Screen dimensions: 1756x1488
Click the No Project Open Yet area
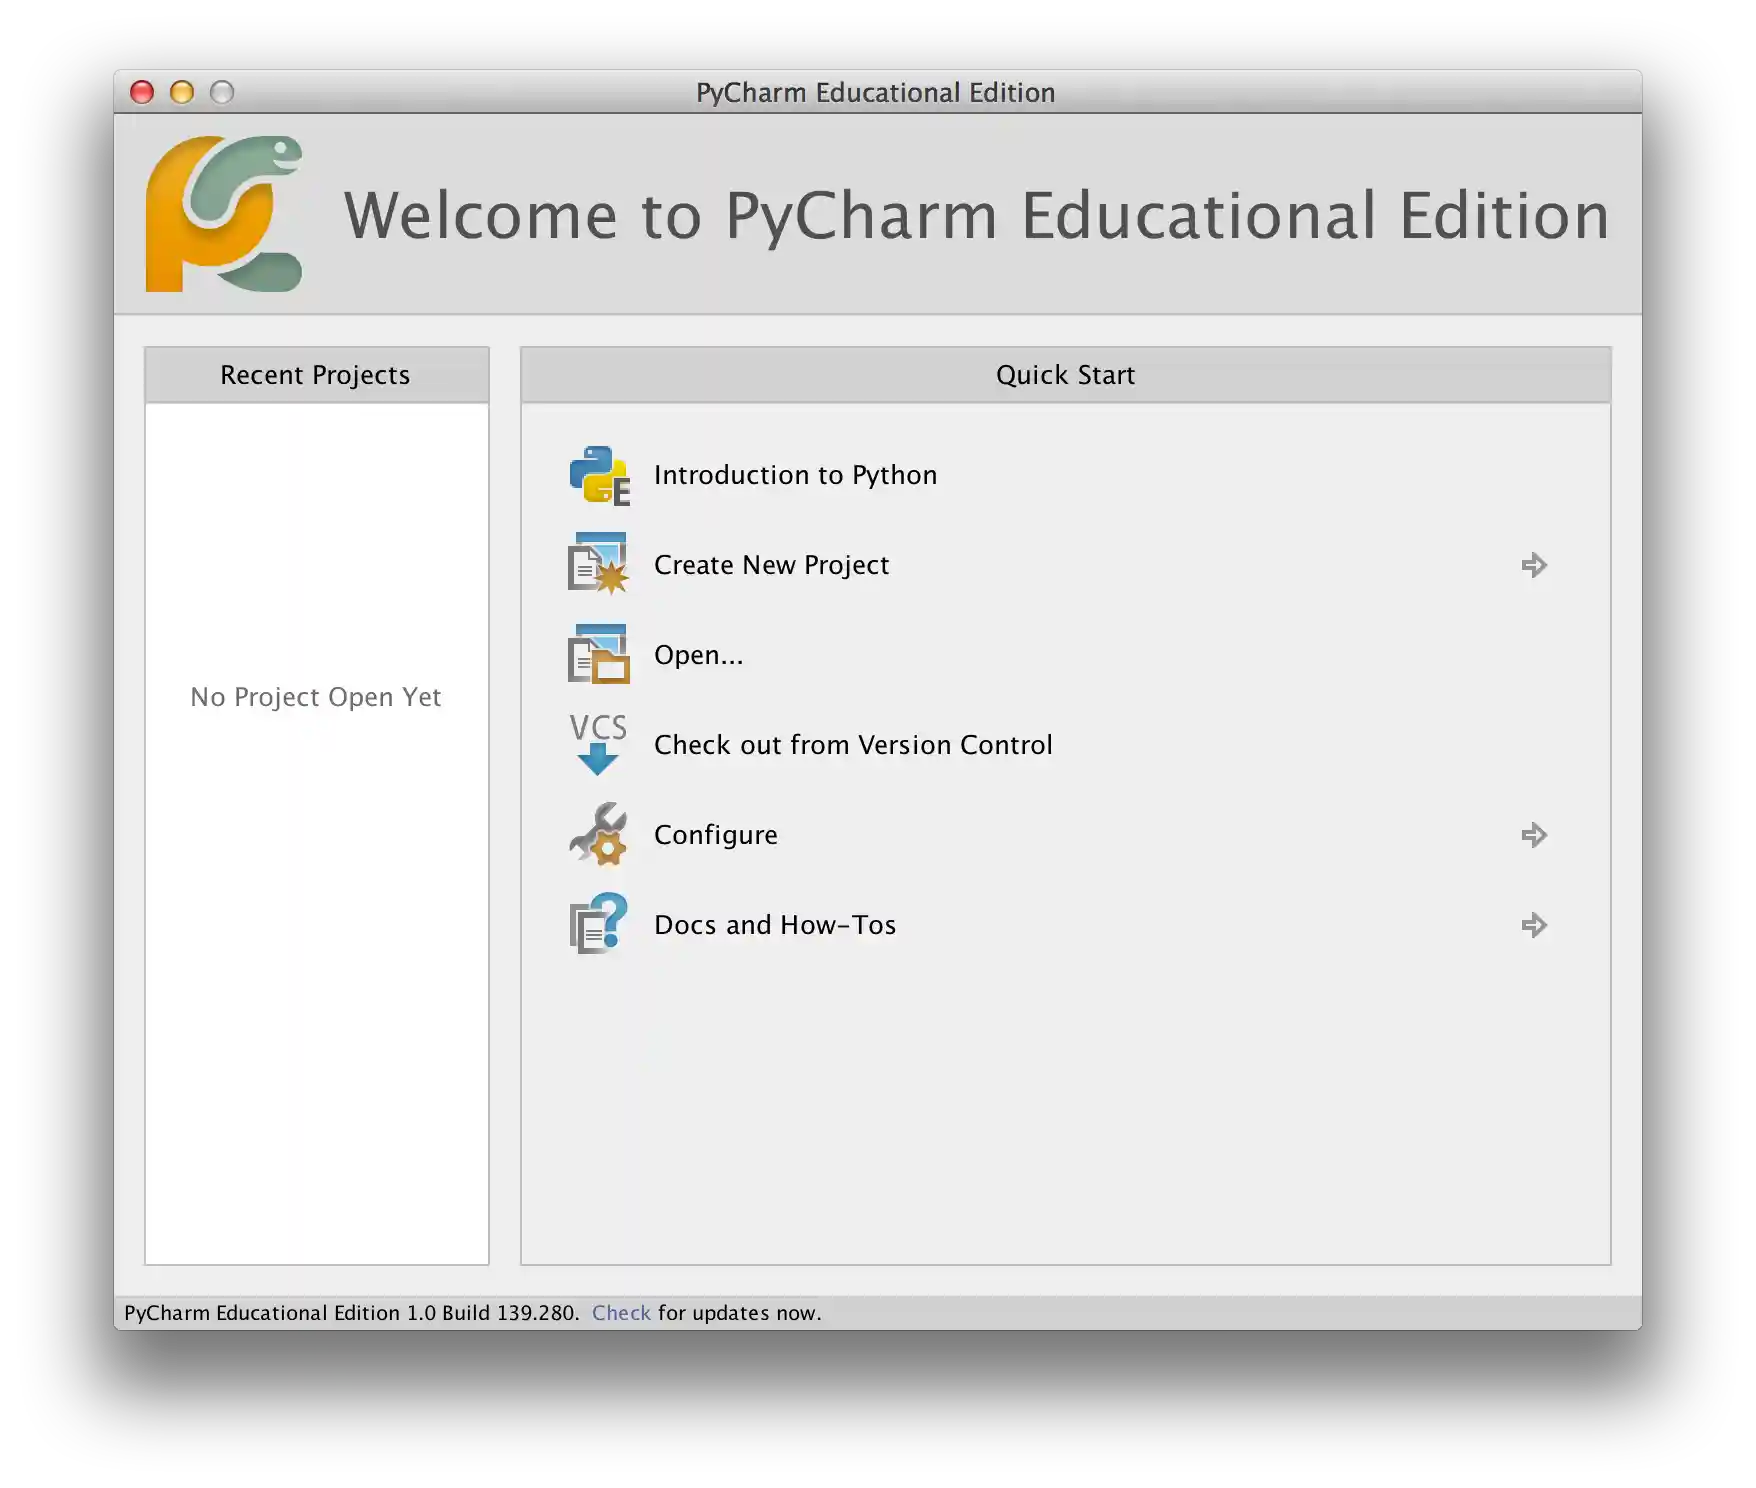[315, 697]
